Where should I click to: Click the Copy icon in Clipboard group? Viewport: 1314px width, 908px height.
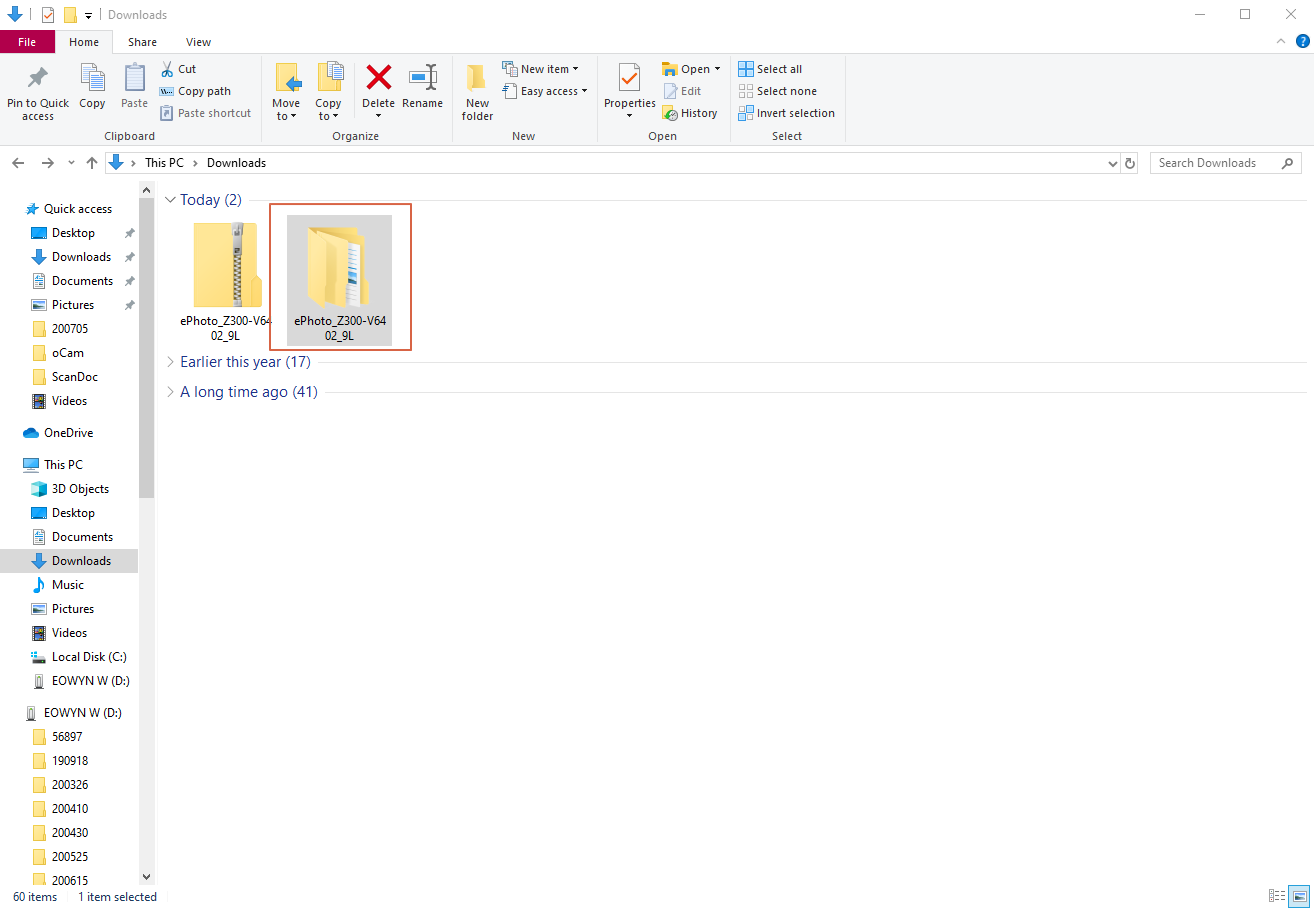tap(92, 85)
